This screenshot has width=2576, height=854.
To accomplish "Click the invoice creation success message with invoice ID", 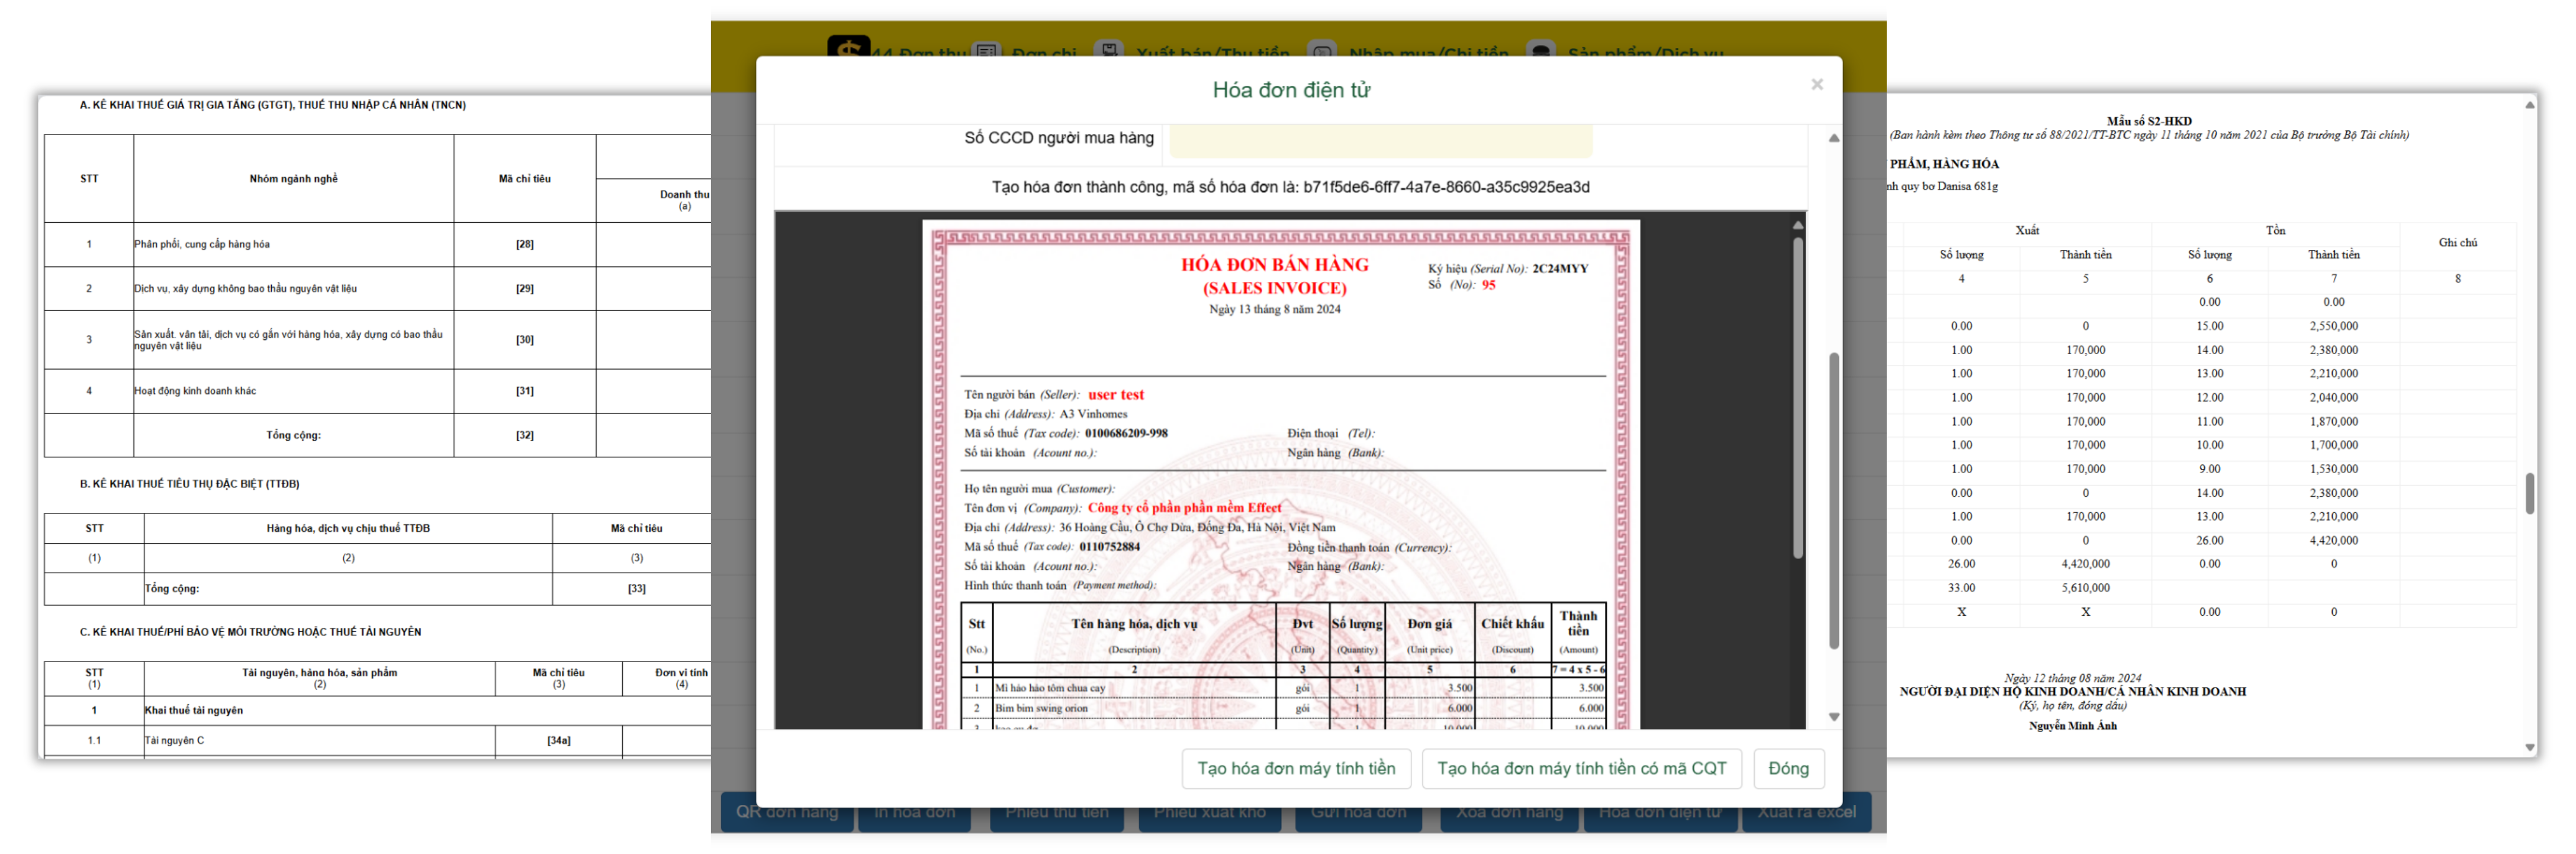I will [1290, 187].
